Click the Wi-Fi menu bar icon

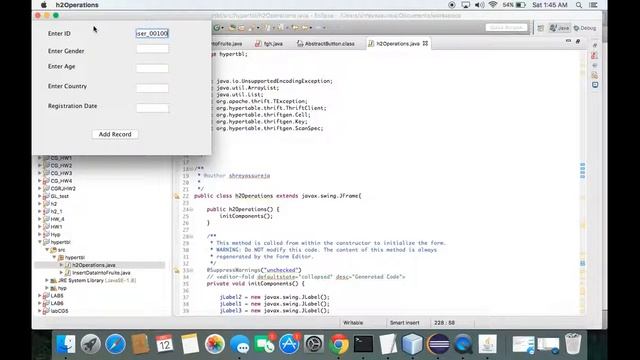[493, 5]
